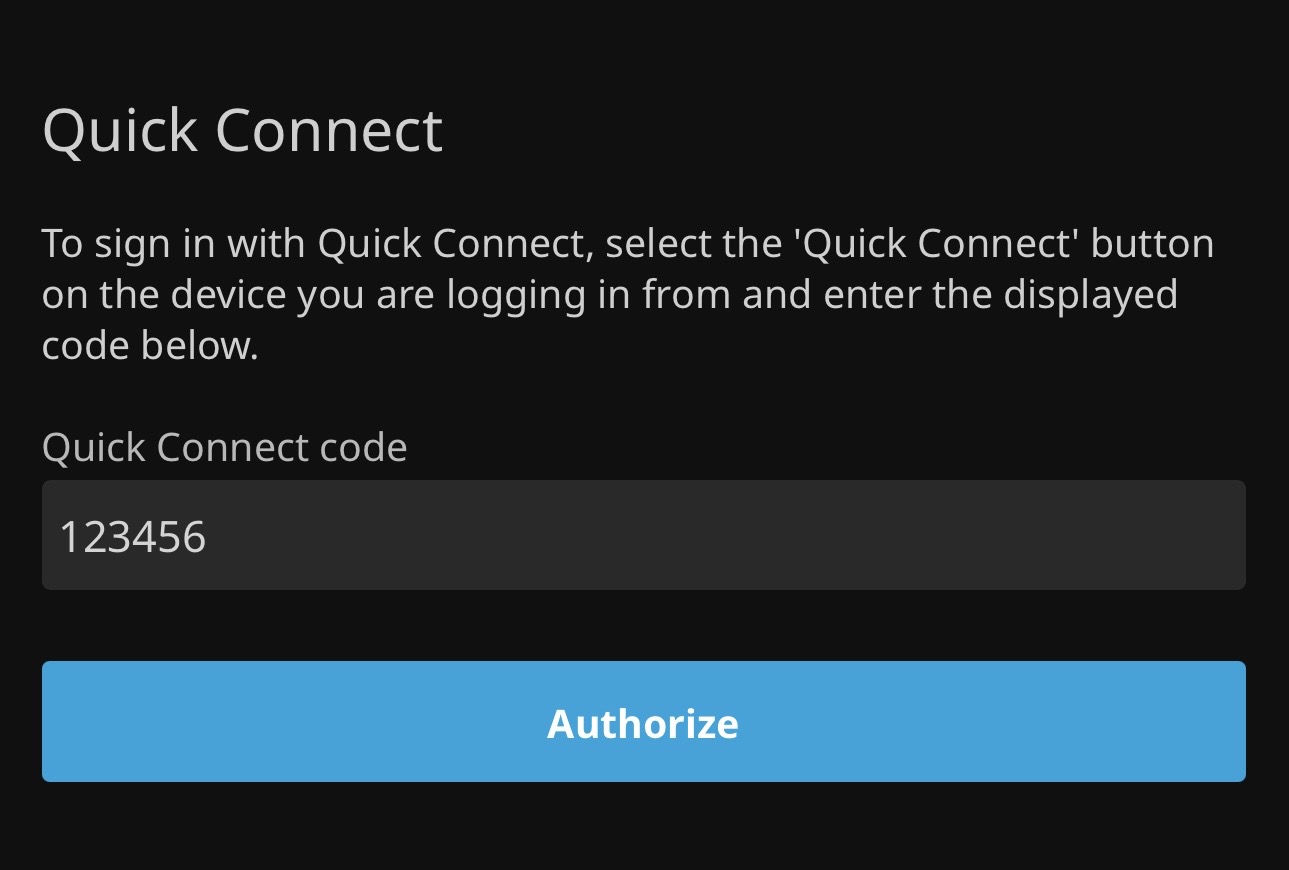This screenshot has height=870, width=1289.
Task: Click the word 'button' in the instructions
Action: point(1152,244)
